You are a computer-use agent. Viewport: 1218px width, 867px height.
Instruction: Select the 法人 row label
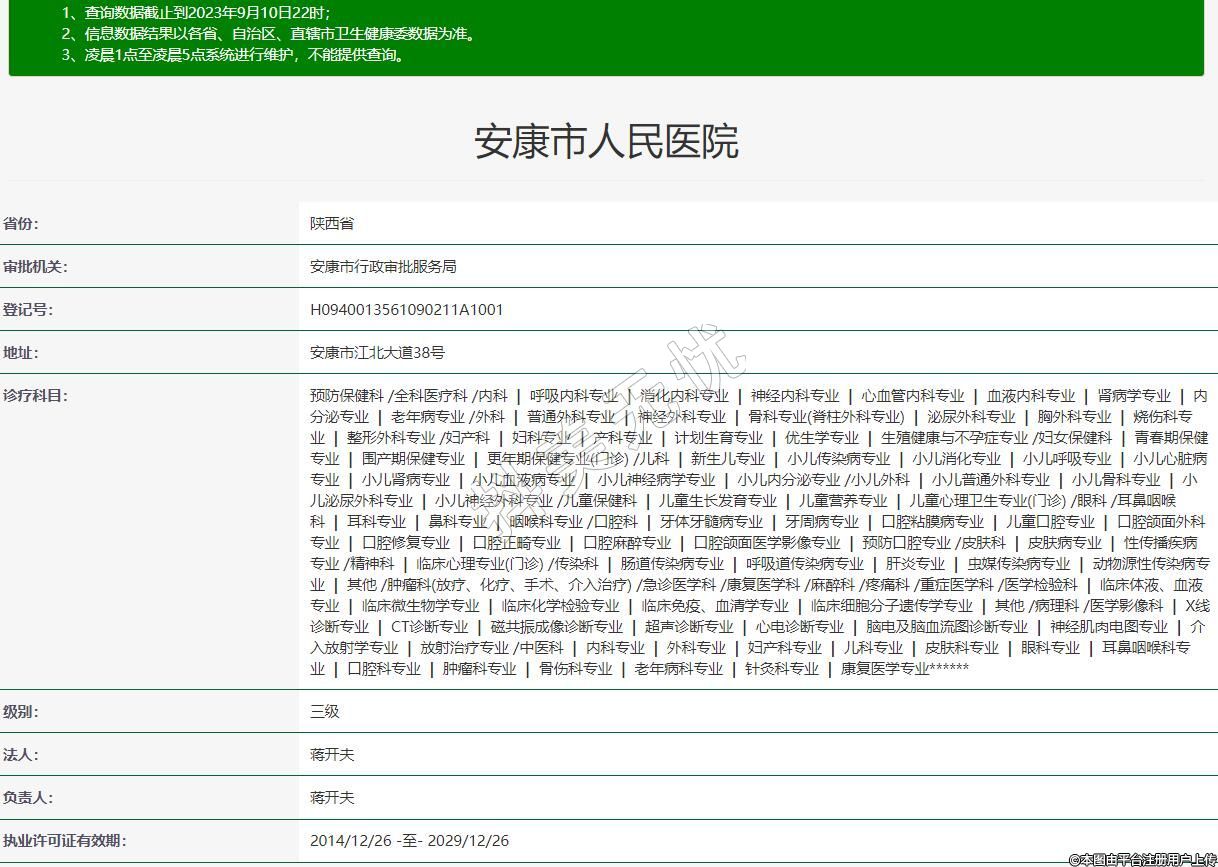point(21,755)
